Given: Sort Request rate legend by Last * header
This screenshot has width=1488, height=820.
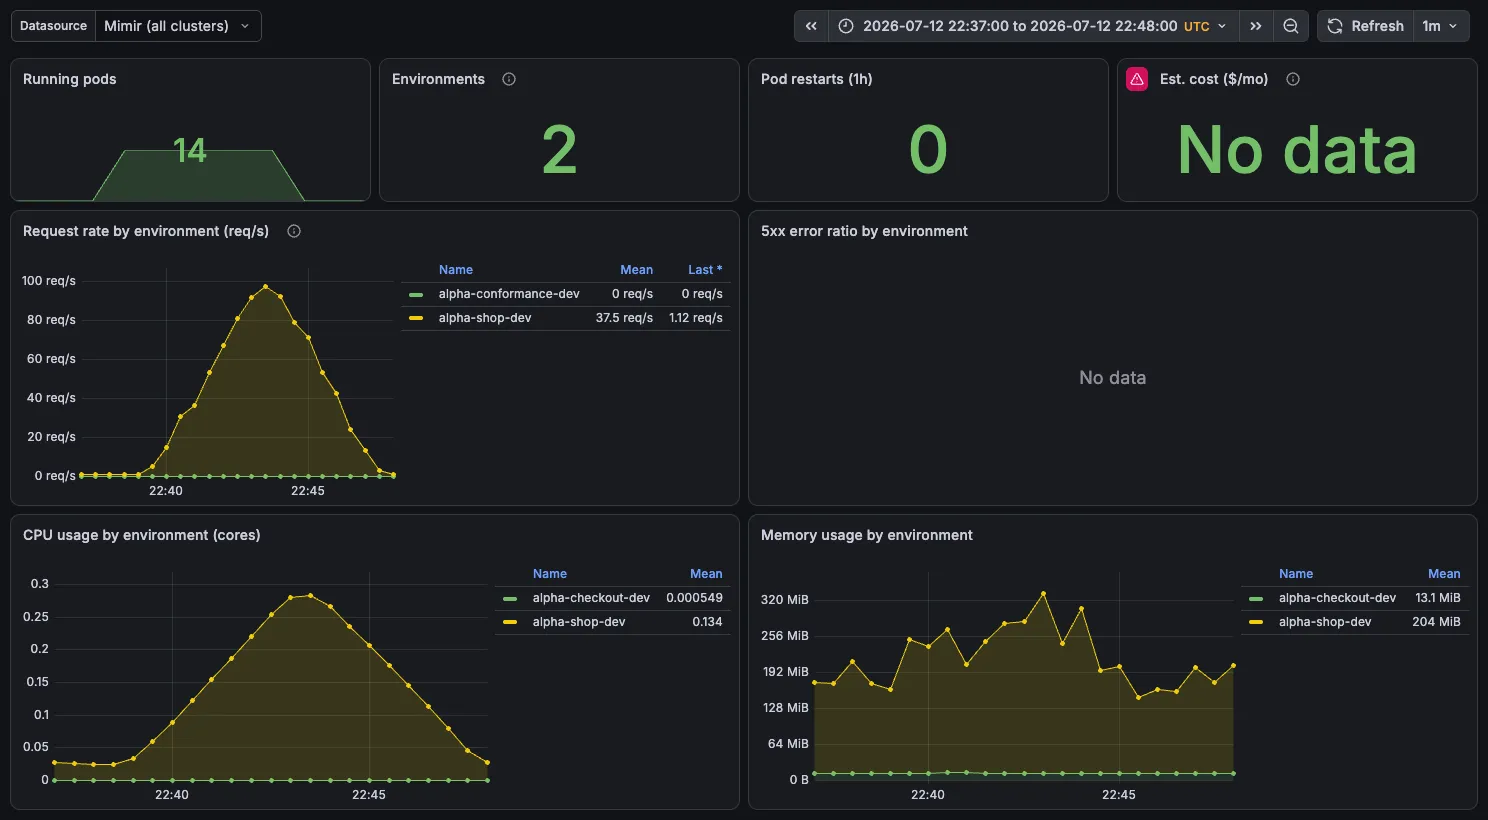Looking at the screenshot, I should (705, 270).
